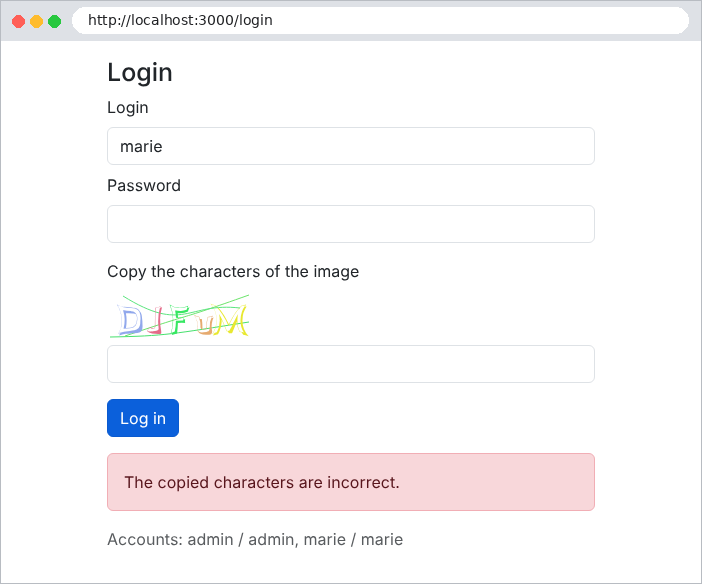Maximize window with the green dot
Viewport: 702px width, 584px height.
(x=55, y=21)
